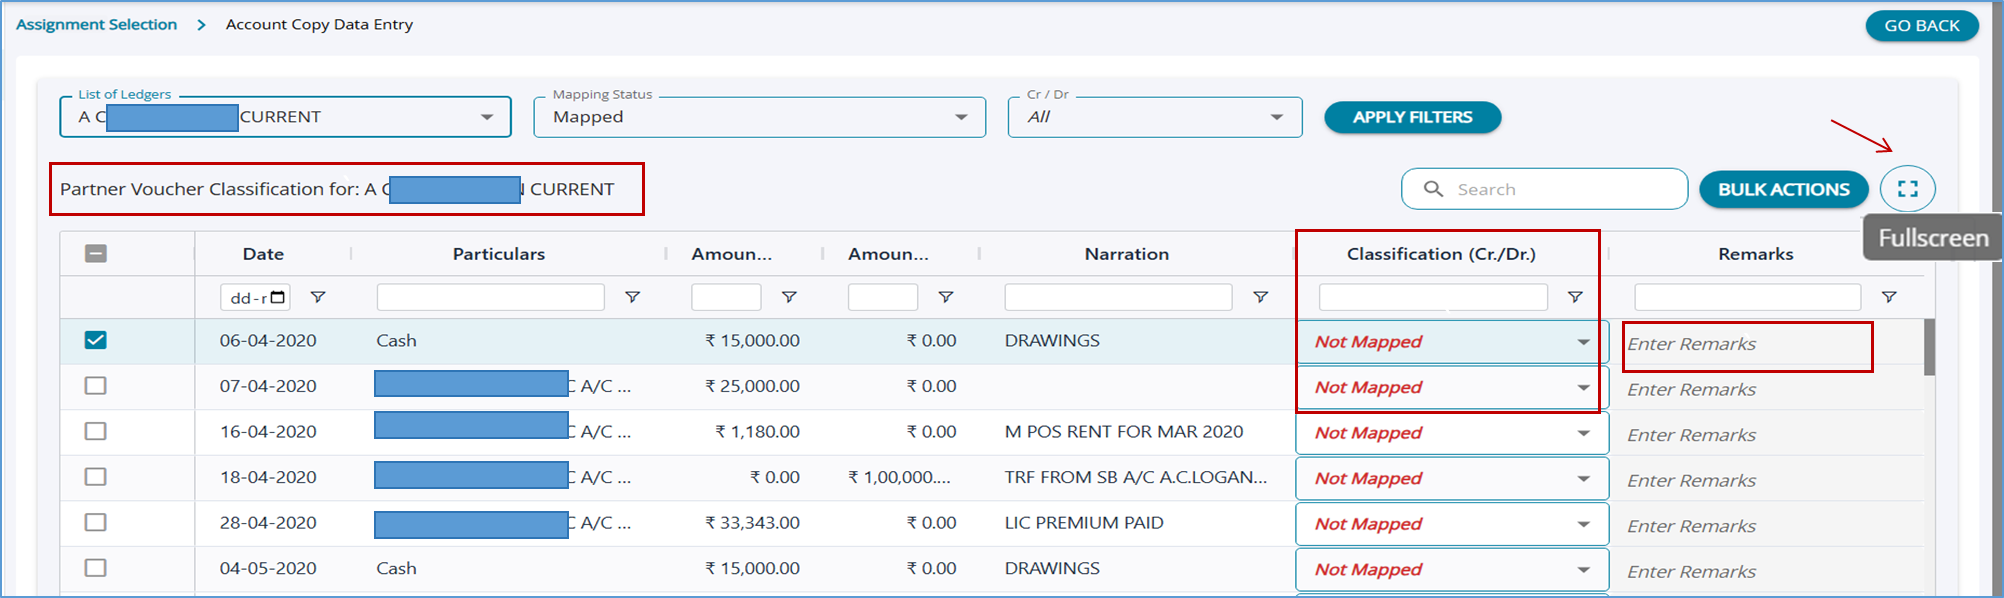Open the Mapping Status dropdown
Image resolution: width=2004 pixels, height=598 pixels.
pos(960,117)
